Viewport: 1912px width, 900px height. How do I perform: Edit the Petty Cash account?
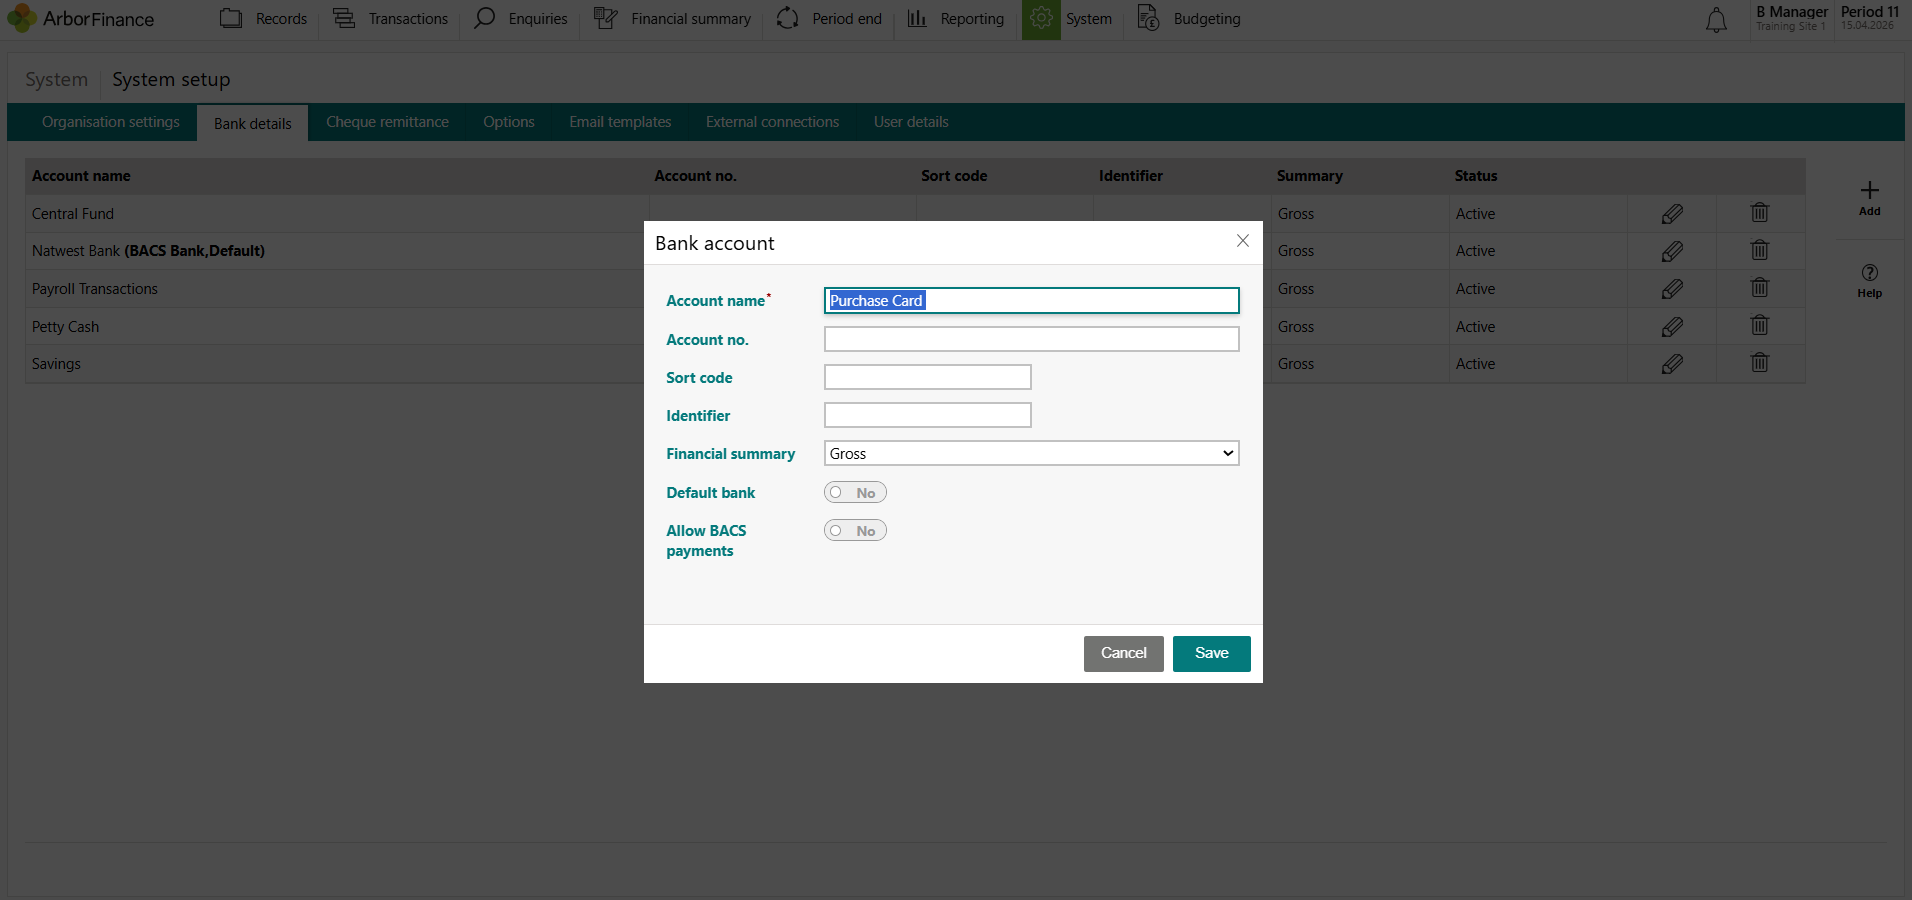1672,327
